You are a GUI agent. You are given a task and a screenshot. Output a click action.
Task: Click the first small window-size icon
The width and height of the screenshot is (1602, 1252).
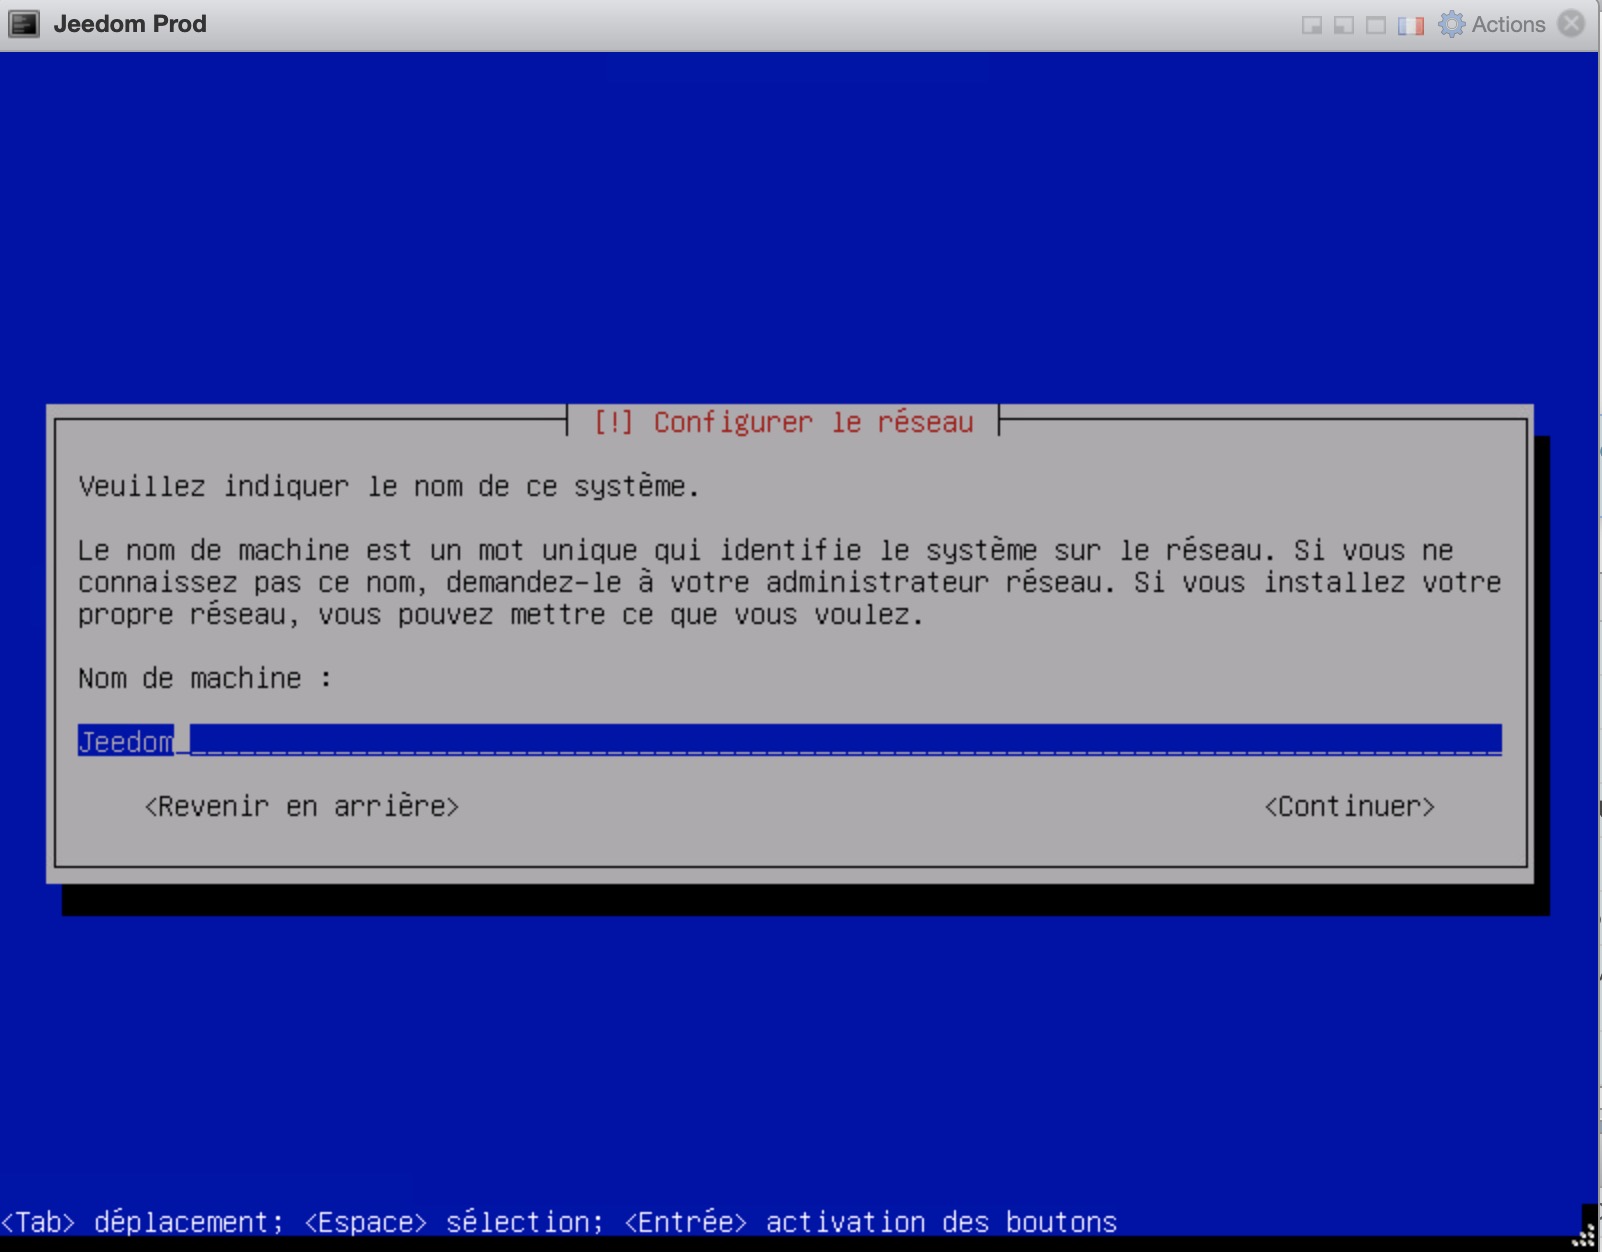click(x=1311, y=25)
